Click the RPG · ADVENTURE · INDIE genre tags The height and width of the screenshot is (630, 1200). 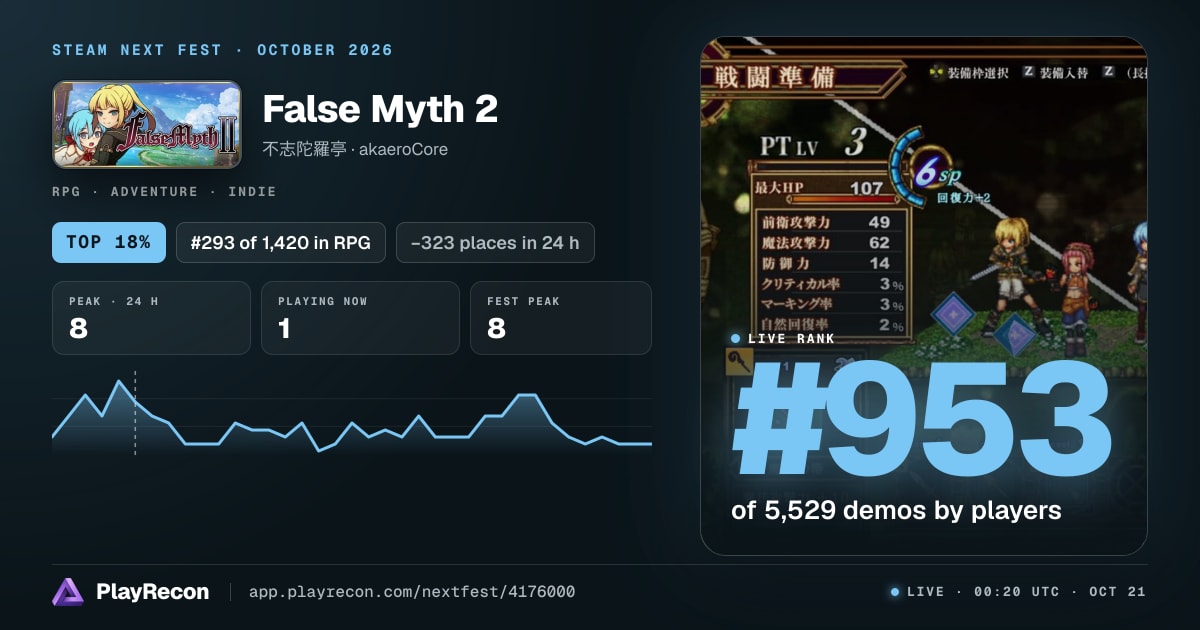pos(164,191)
